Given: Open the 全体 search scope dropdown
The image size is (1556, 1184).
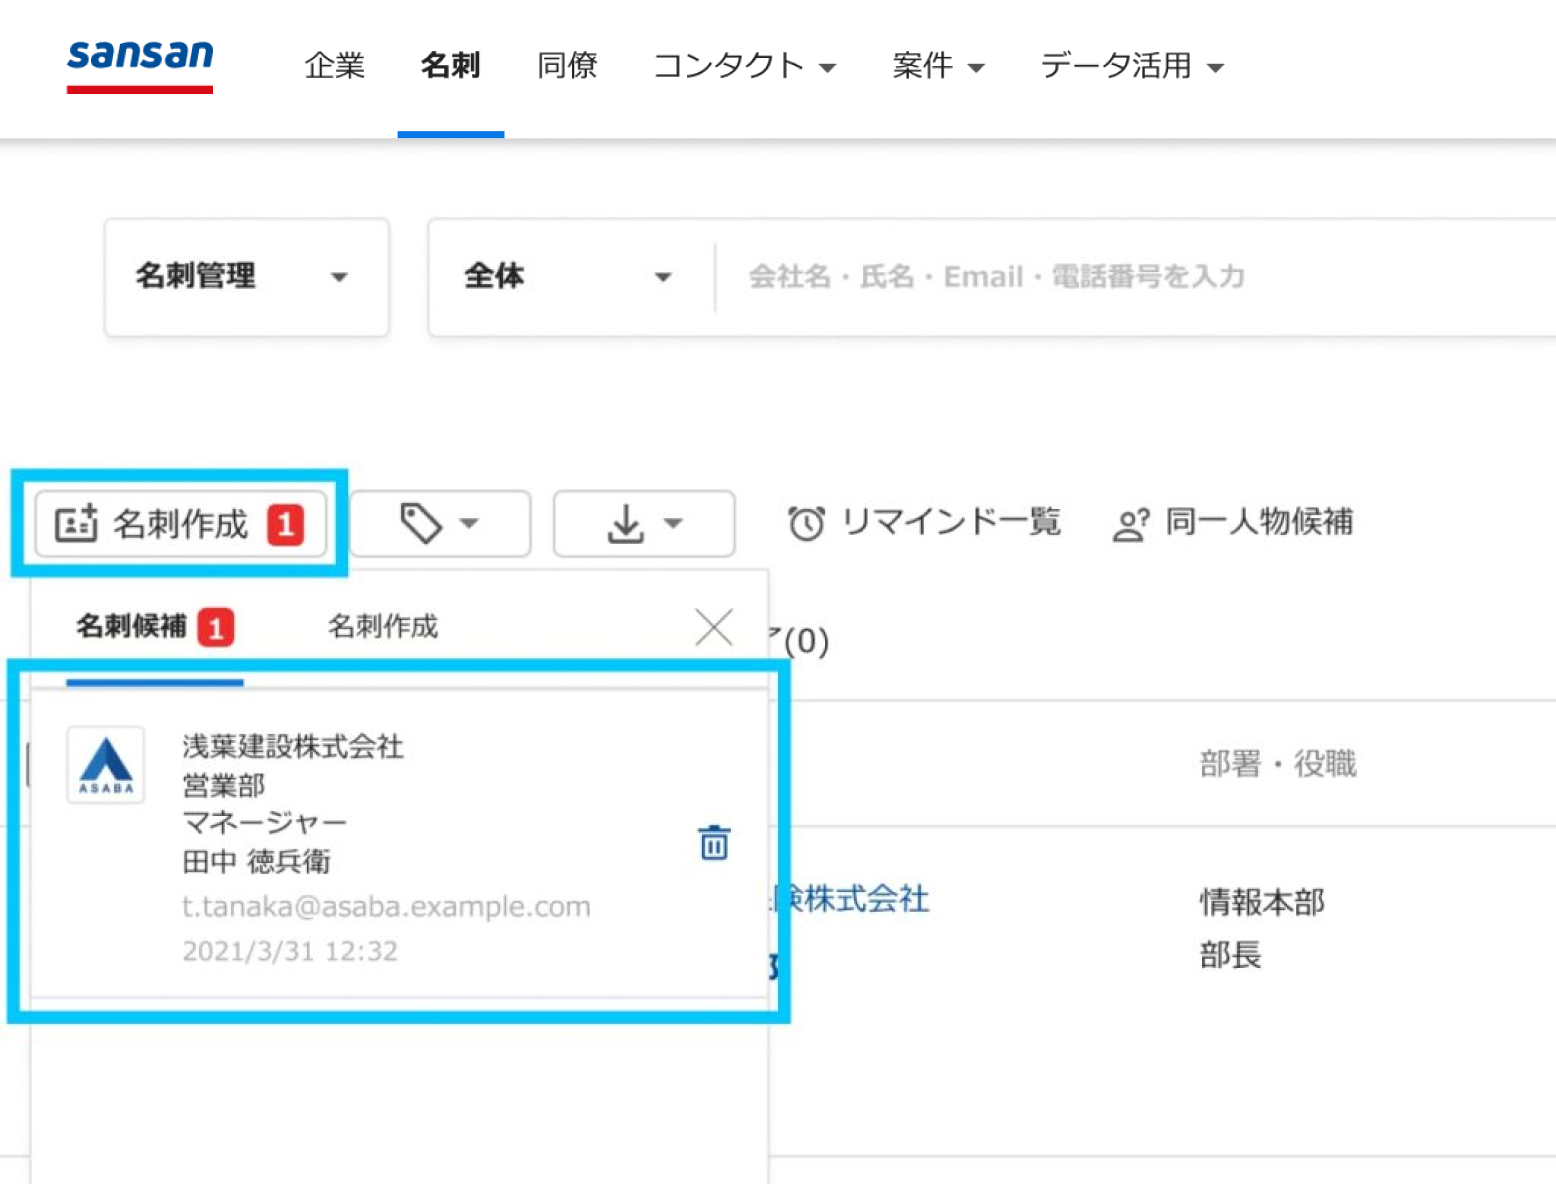Looking at the screenshot, I should point(570,277).
